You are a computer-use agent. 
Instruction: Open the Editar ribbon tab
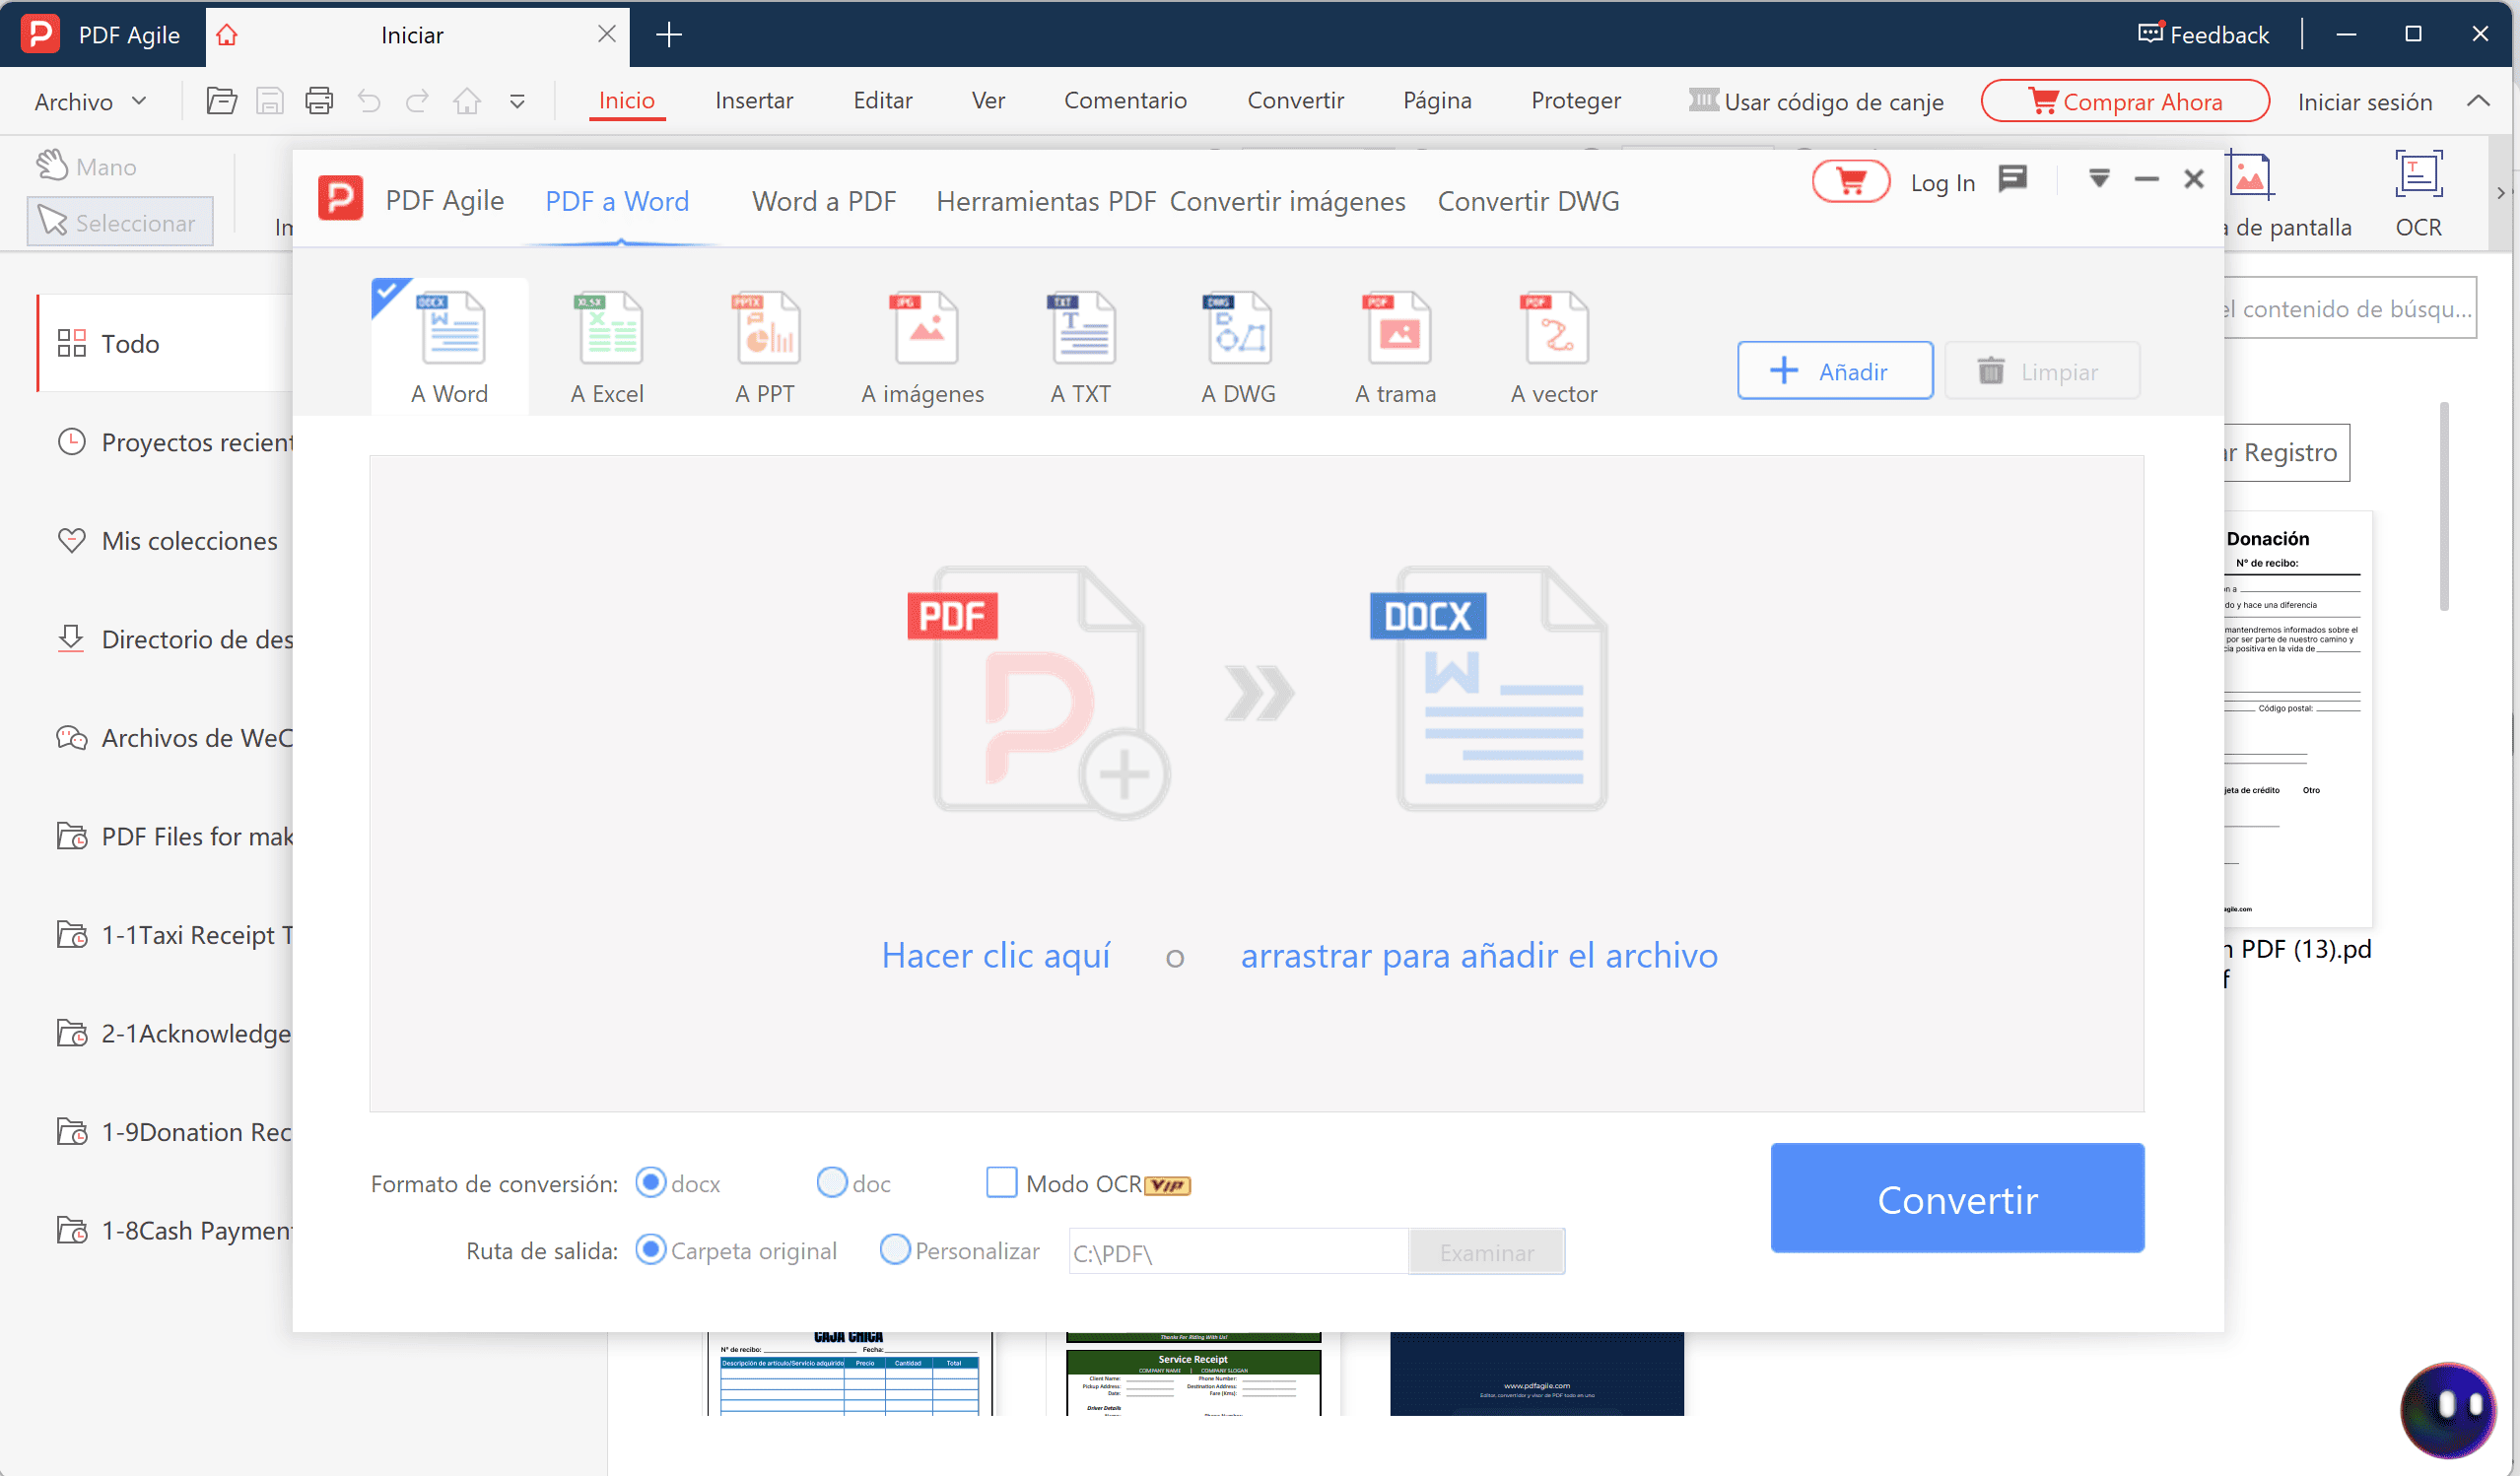coord(882,101)
